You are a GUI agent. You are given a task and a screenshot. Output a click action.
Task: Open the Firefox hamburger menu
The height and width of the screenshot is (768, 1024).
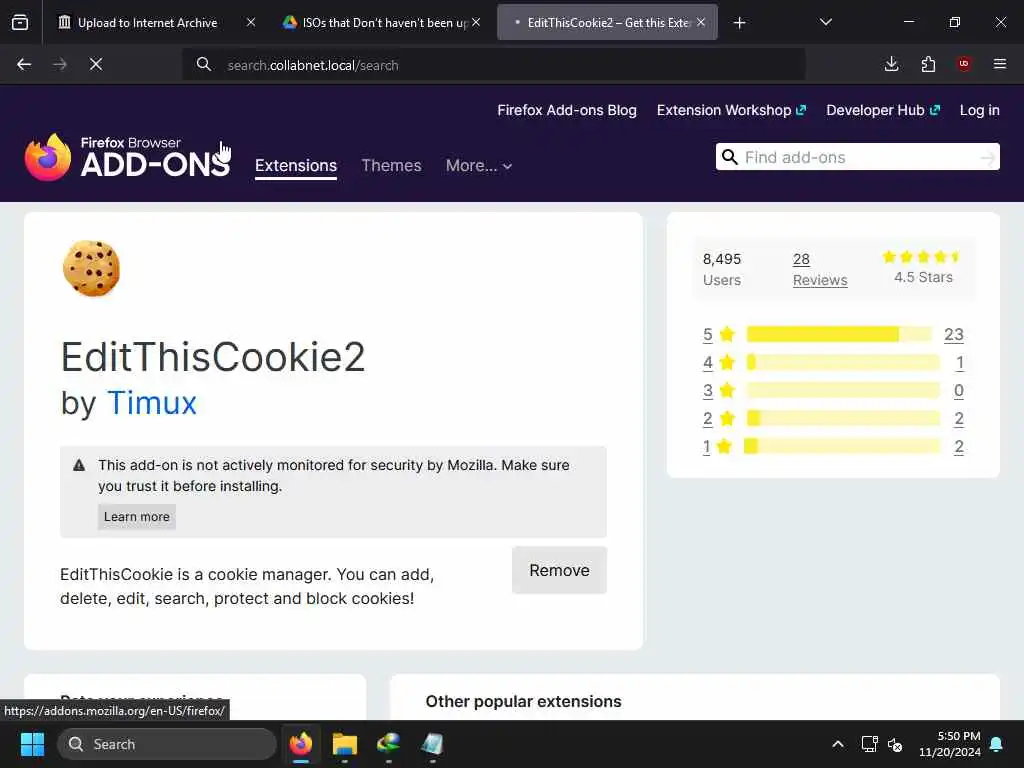point(1000,64)
